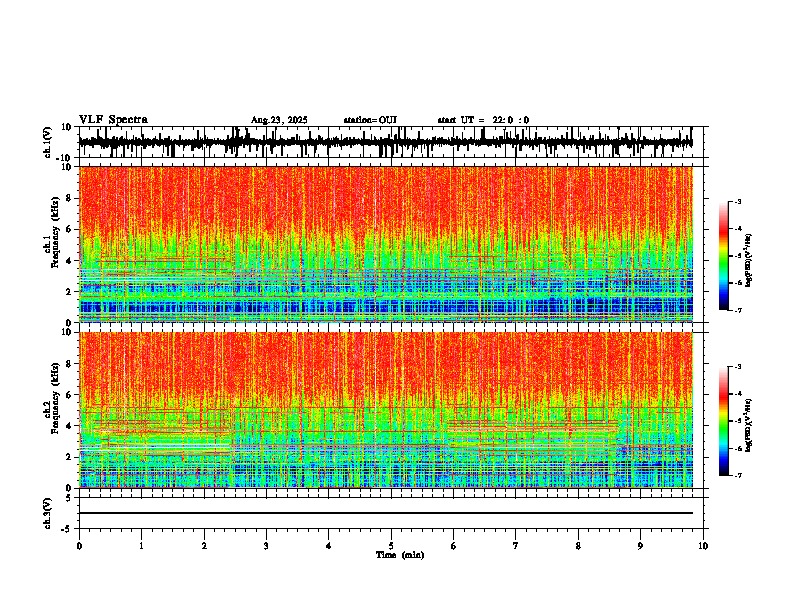Click ch.2 color bar log(PSD) label
This screenshot has width=792, height=612.
(749, 425)
